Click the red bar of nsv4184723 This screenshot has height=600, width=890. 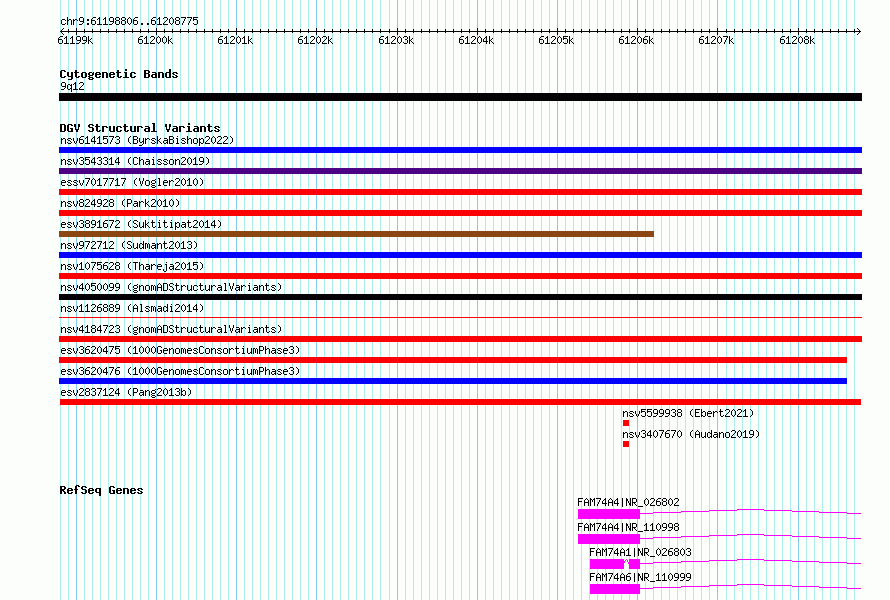[460, 339]
